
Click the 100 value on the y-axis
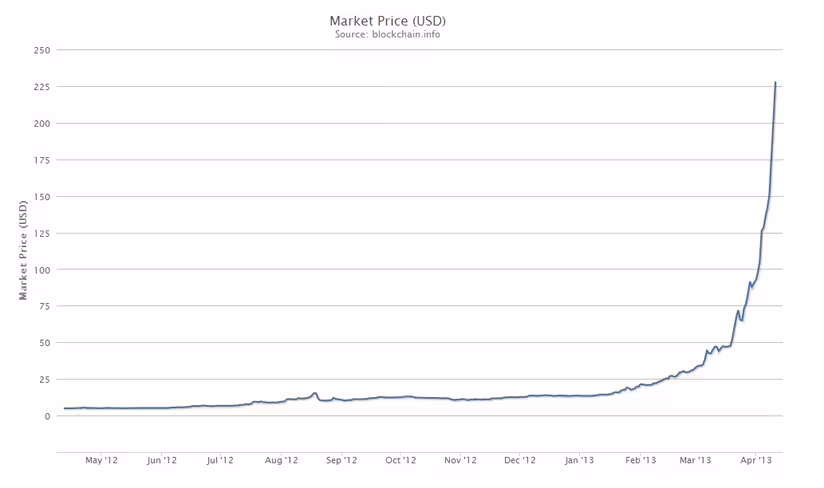pyautogui.click(x=42, y=270)
